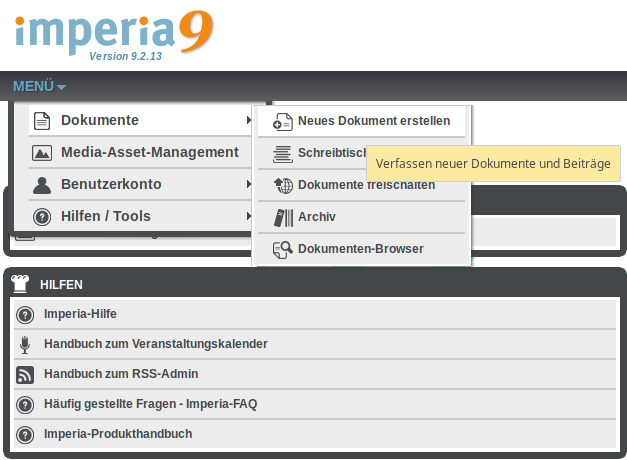Expand the Dokumente submenu arrow
Image resolution: width=627 pixels, height=460 pixels.
click(249, 121)
